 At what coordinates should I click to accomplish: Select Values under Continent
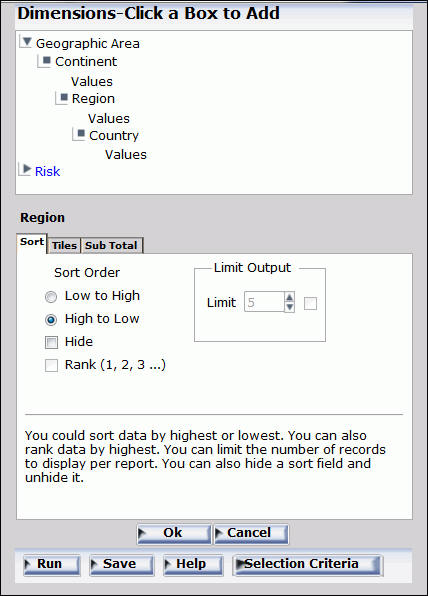pos(92,81)
